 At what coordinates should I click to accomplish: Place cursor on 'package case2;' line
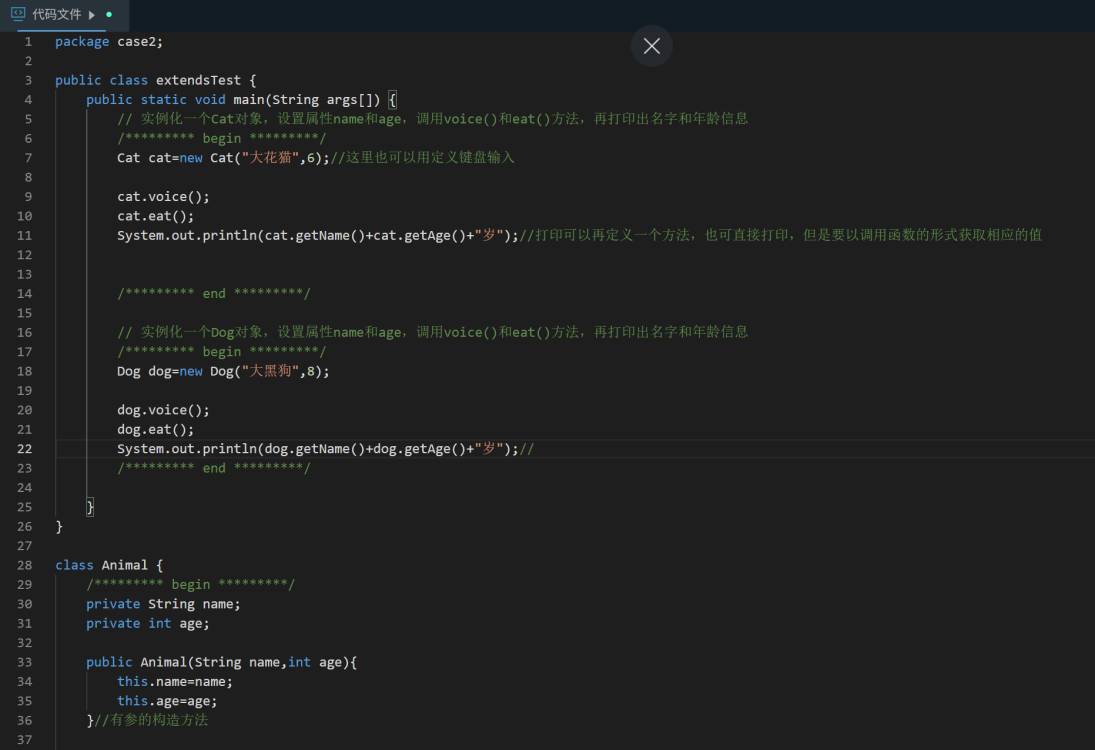[109, 42]
